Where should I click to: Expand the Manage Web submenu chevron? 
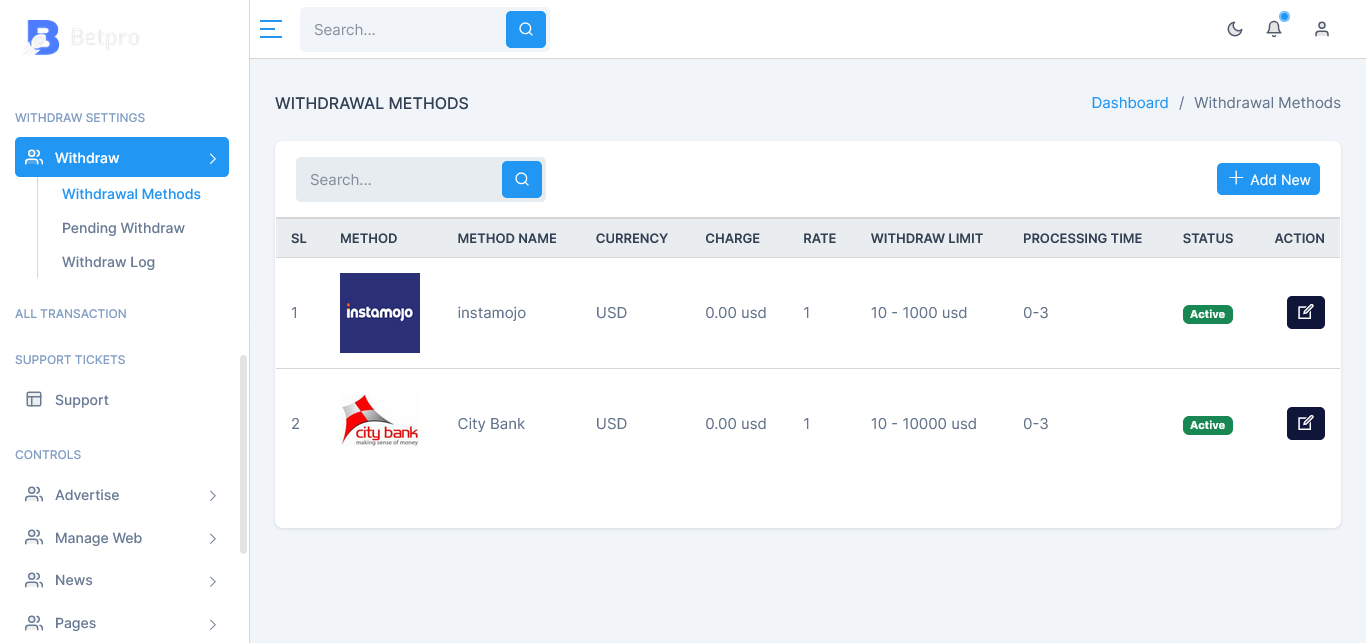[213, 539]
